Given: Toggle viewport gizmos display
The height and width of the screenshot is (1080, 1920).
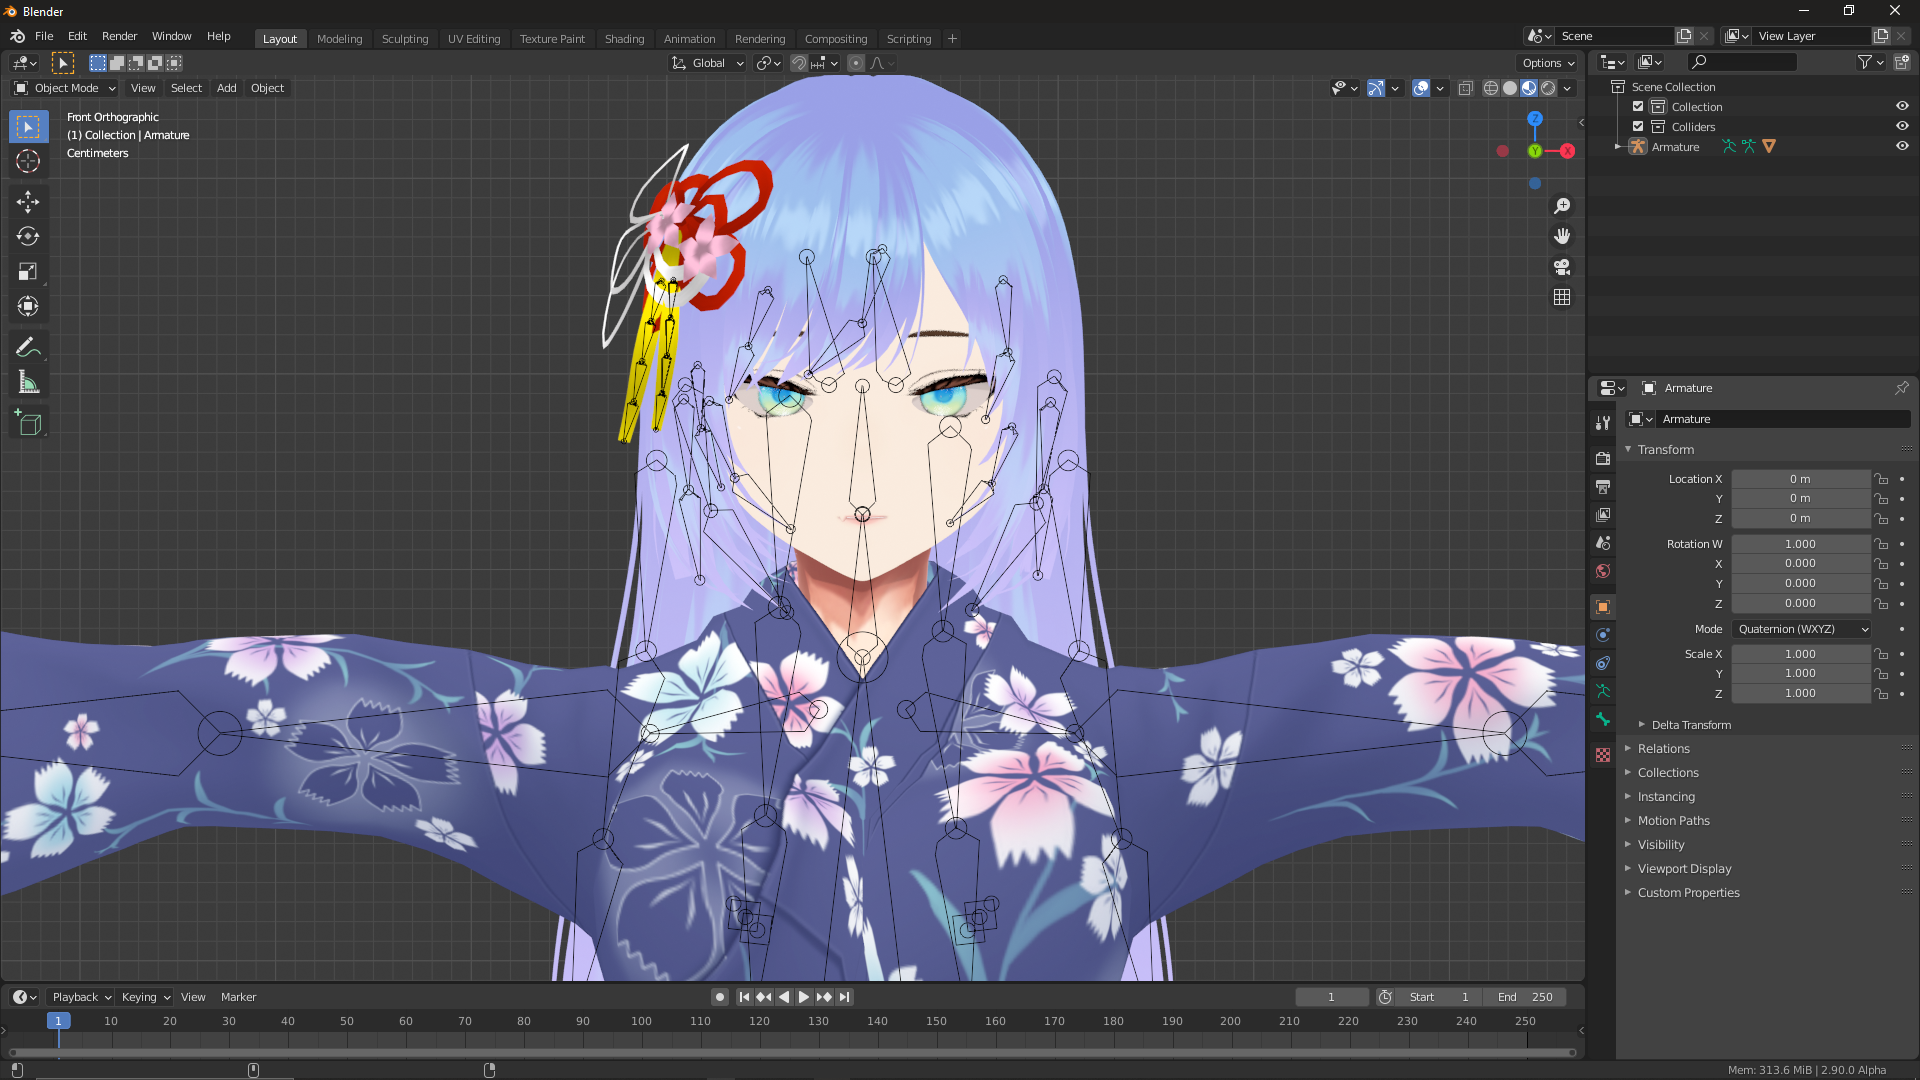Looking at the screenshot, I should (1376, 88).
